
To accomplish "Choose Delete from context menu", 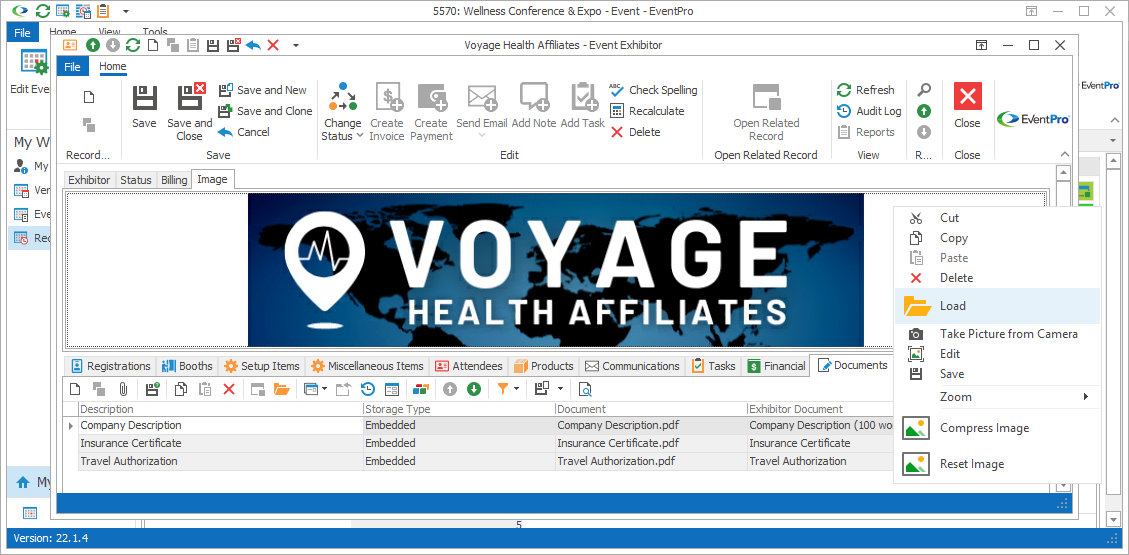I will tap(997, 278).
